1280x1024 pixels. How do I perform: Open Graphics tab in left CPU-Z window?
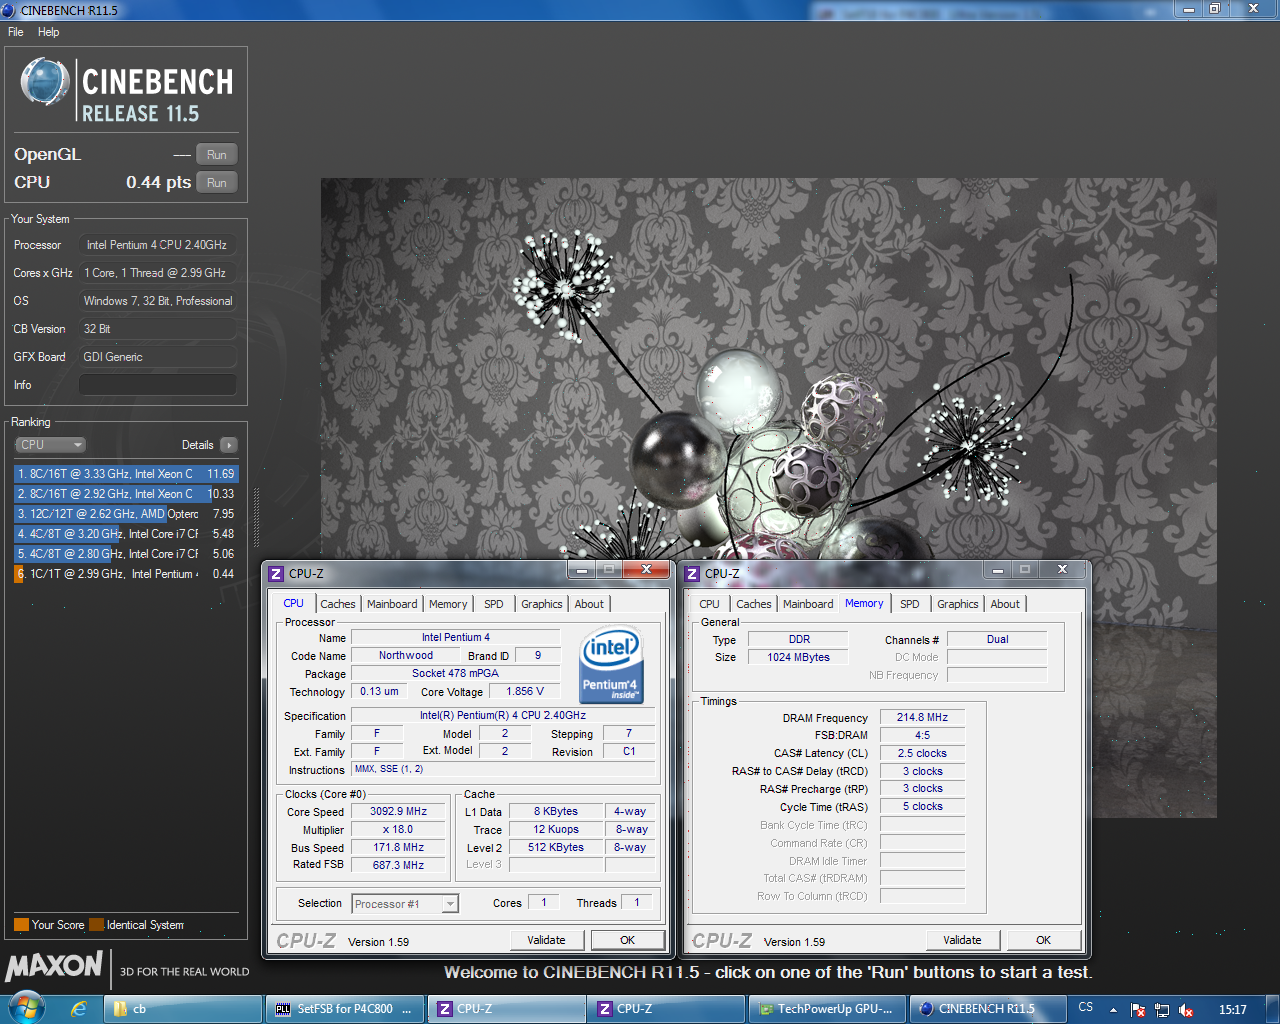click(542, 604)
